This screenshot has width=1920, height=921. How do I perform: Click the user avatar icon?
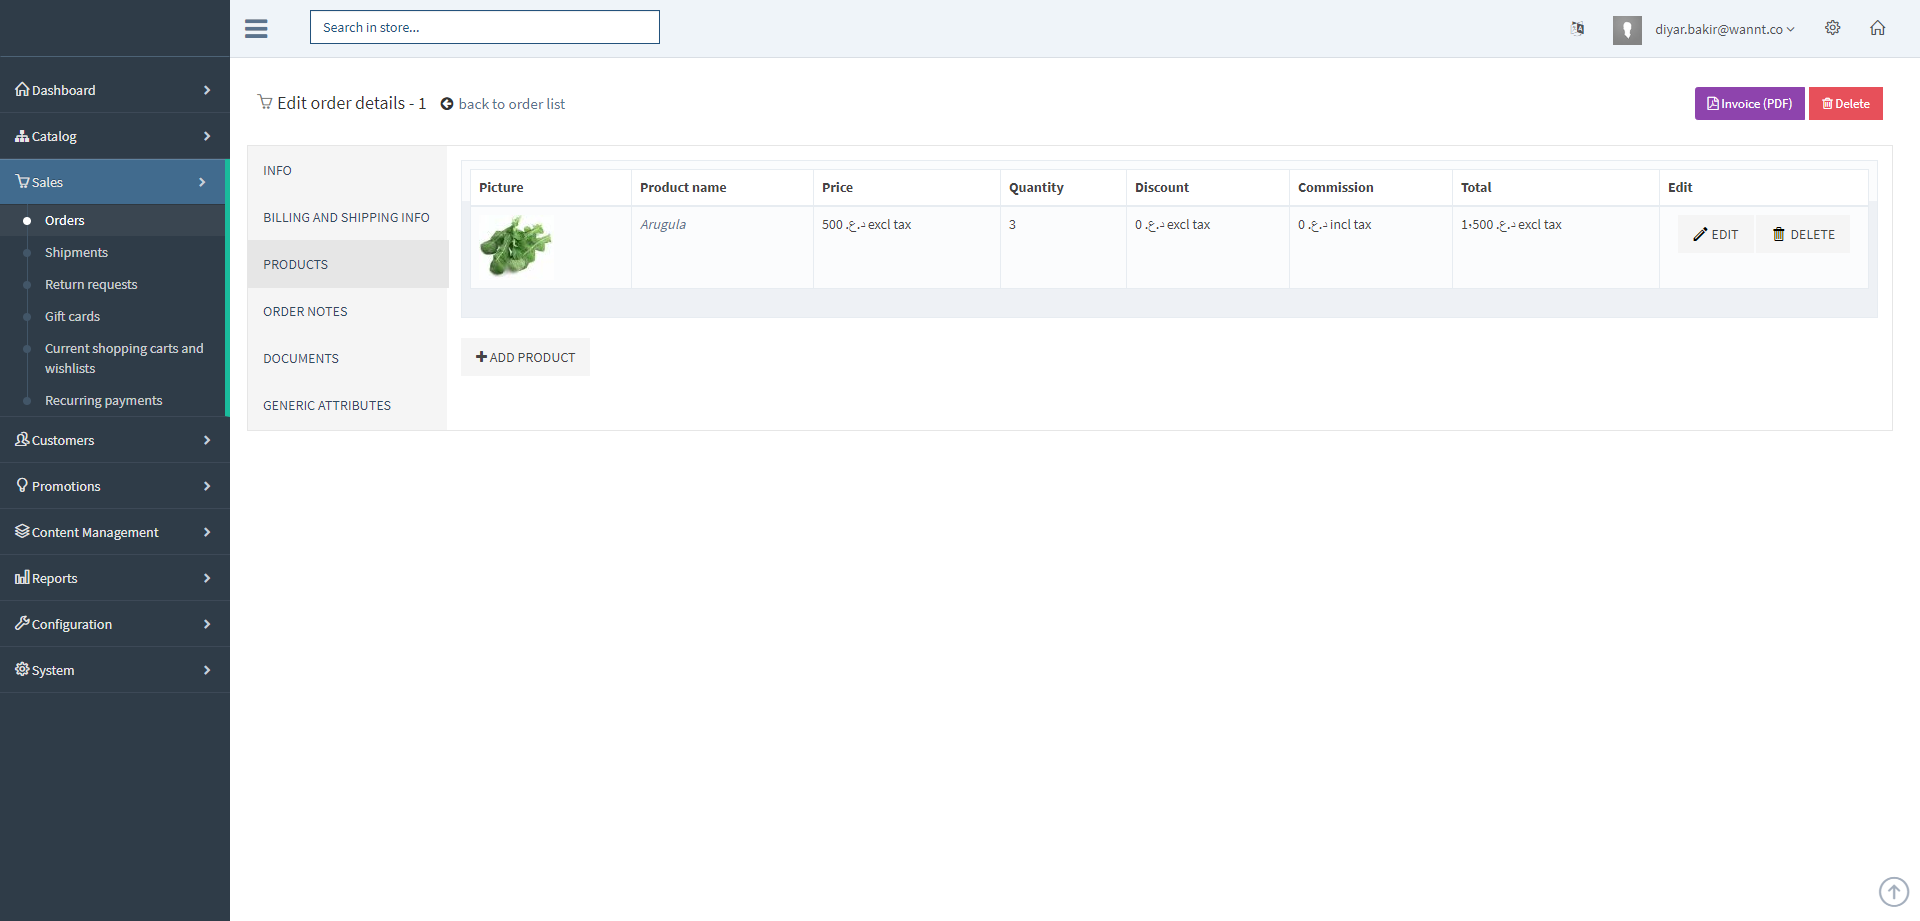1626,30
